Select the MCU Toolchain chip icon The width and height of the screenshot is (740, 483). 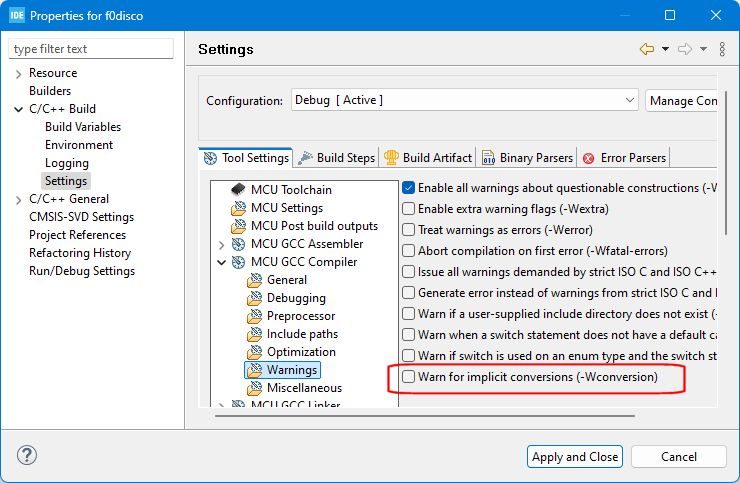coord(238,190)
